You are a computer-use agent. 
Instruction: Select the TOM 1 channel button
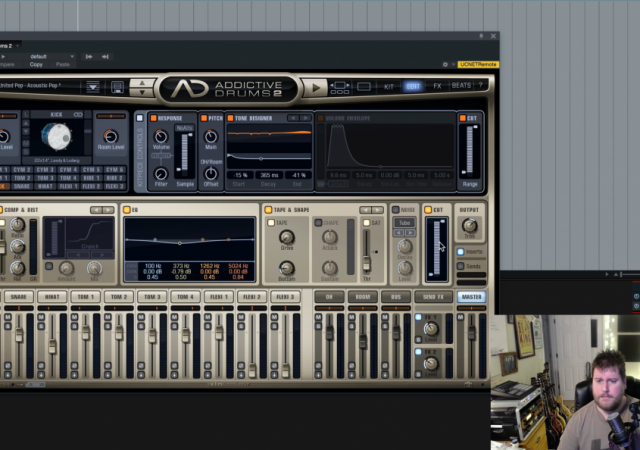point(85,297)
